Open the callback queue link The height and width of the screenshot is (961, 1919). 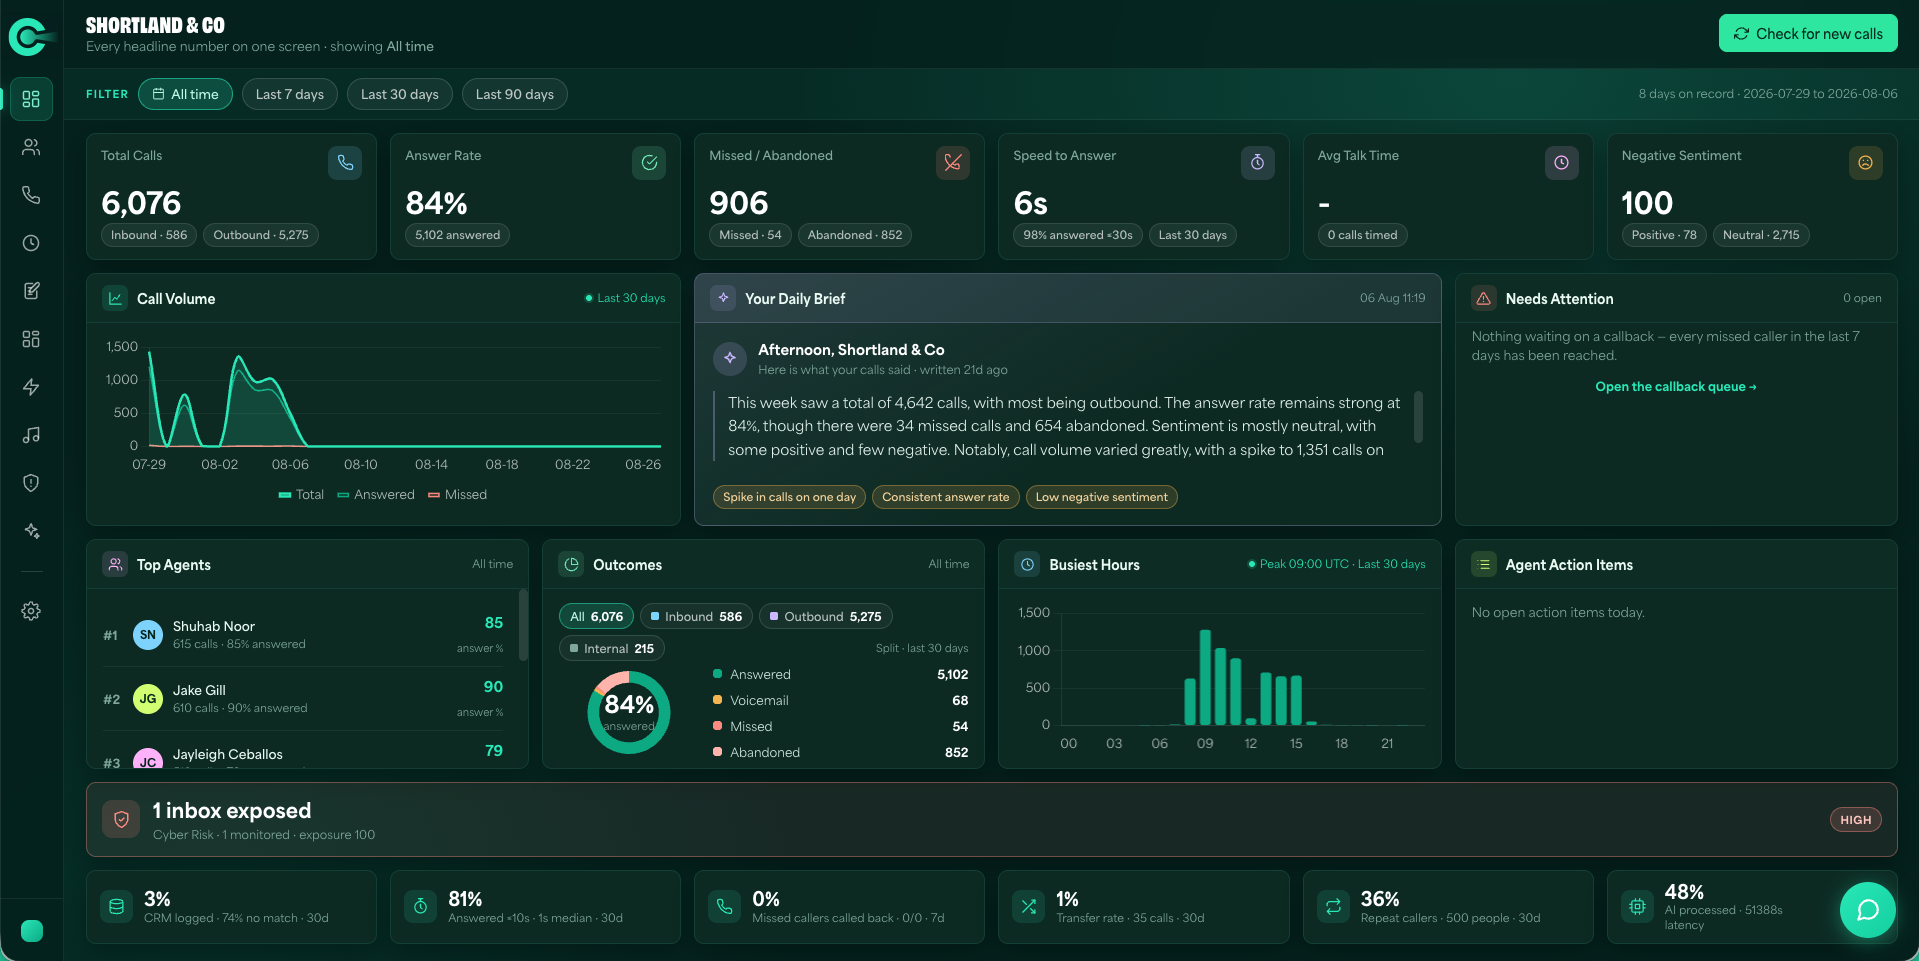(x=1675, y=386)
